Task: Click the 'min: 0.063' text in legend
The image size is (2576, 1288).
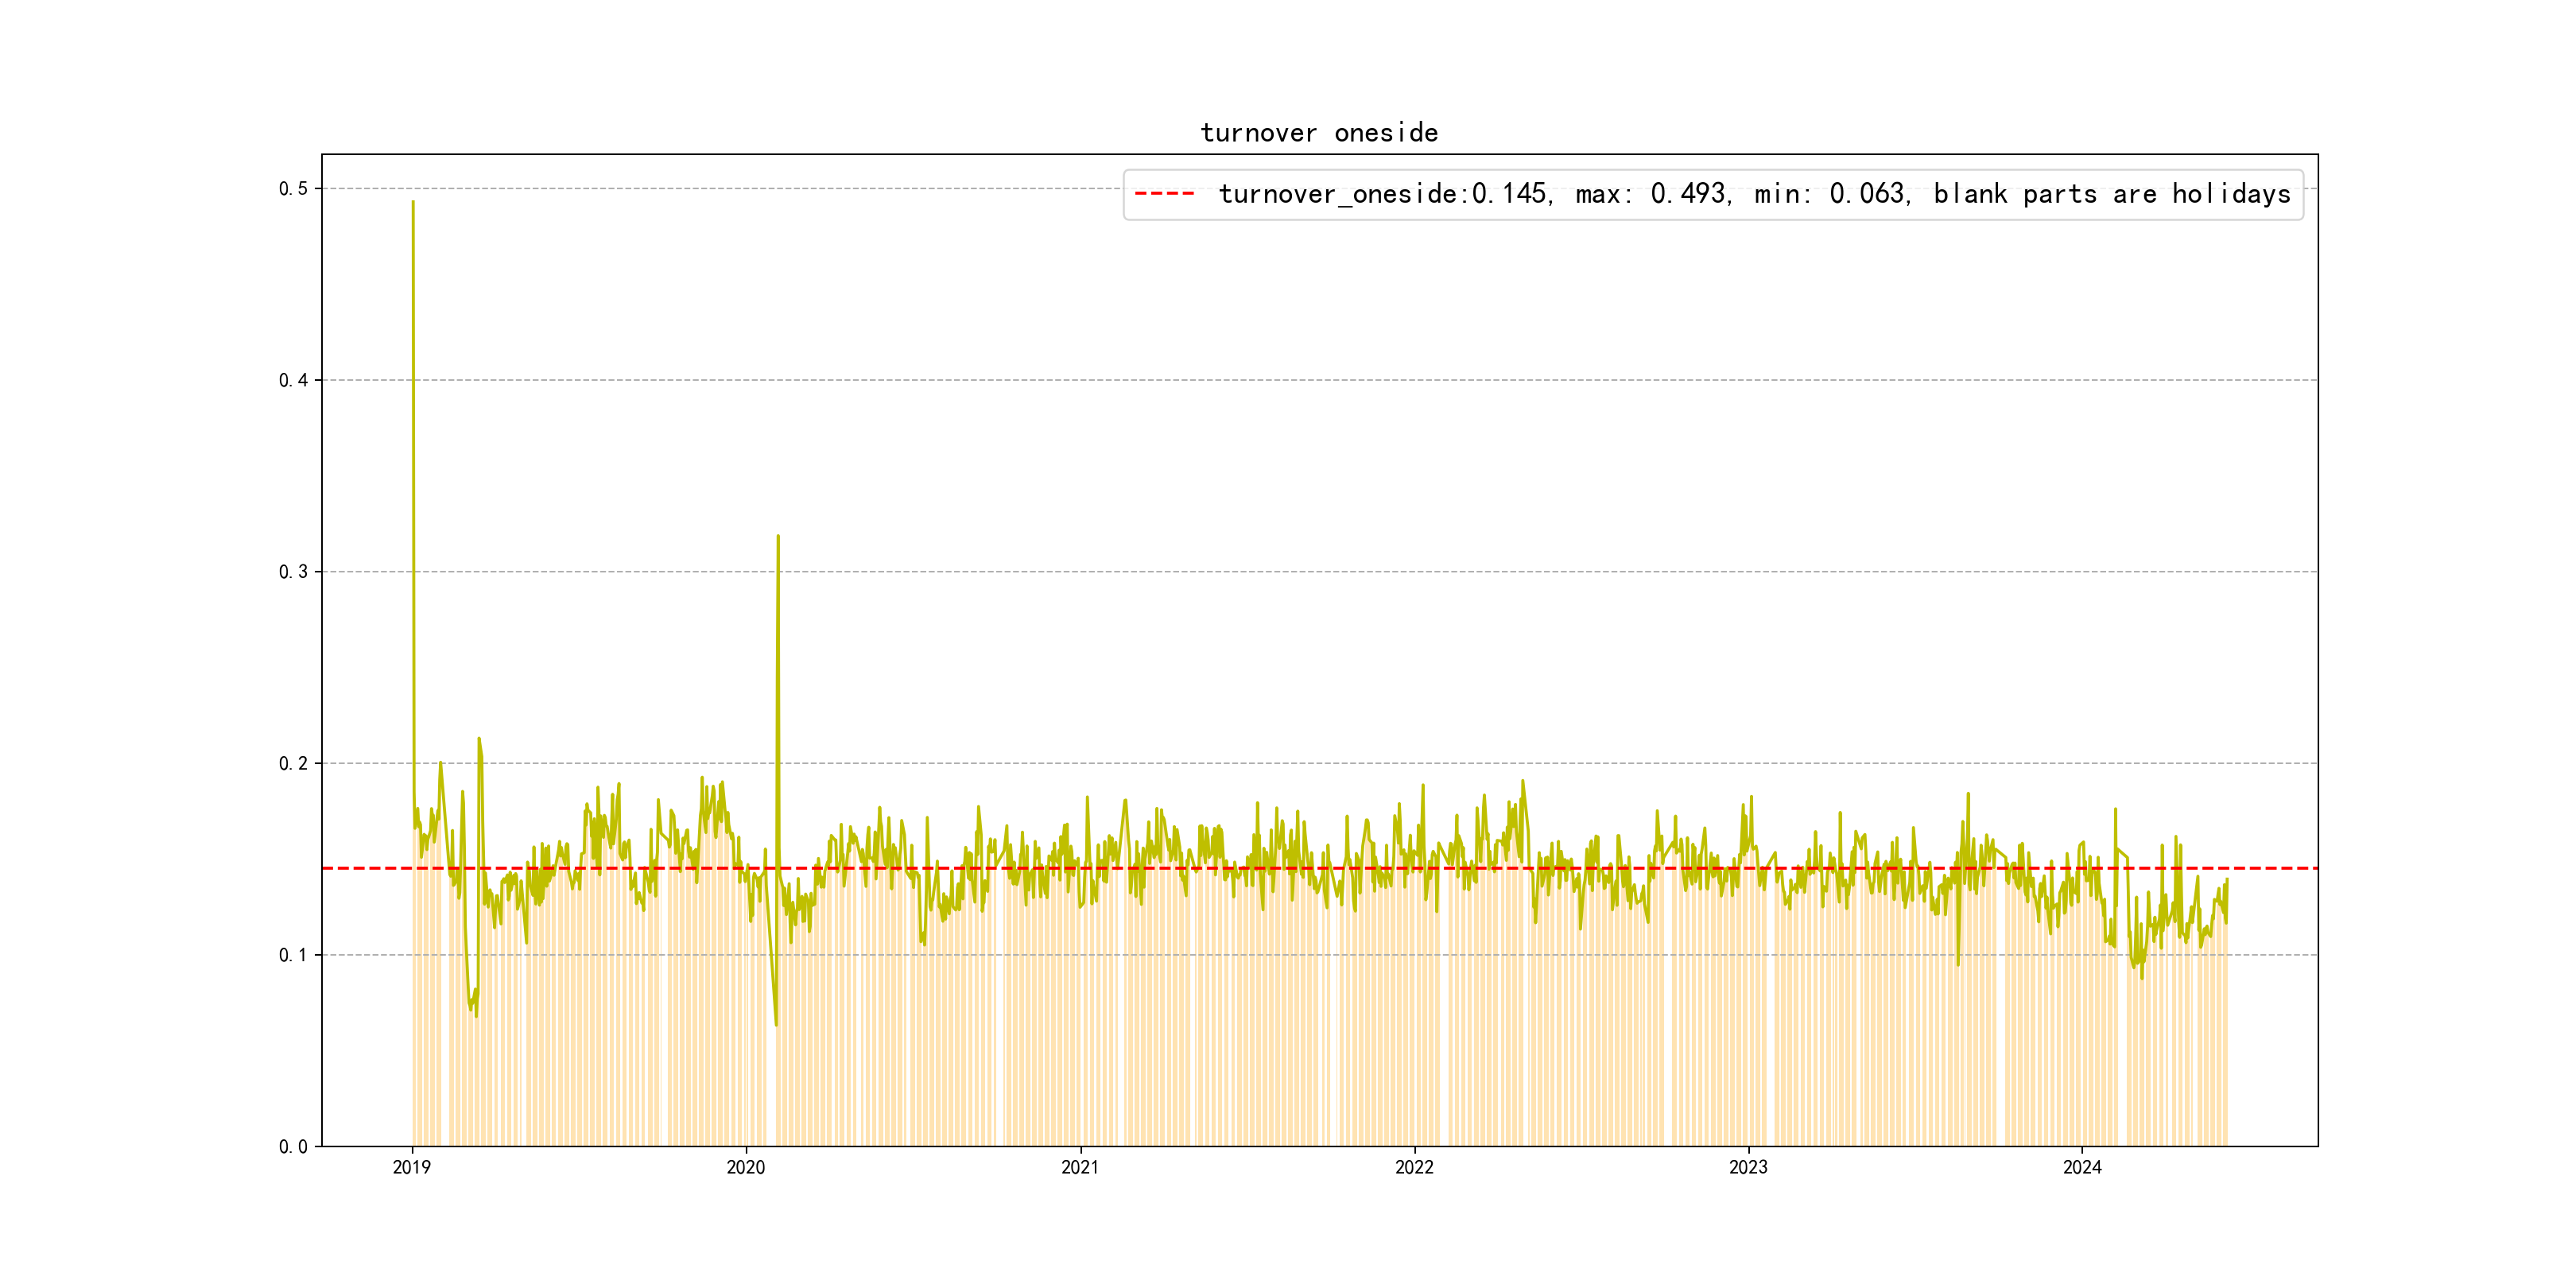Action: [x=1832, y=194]
